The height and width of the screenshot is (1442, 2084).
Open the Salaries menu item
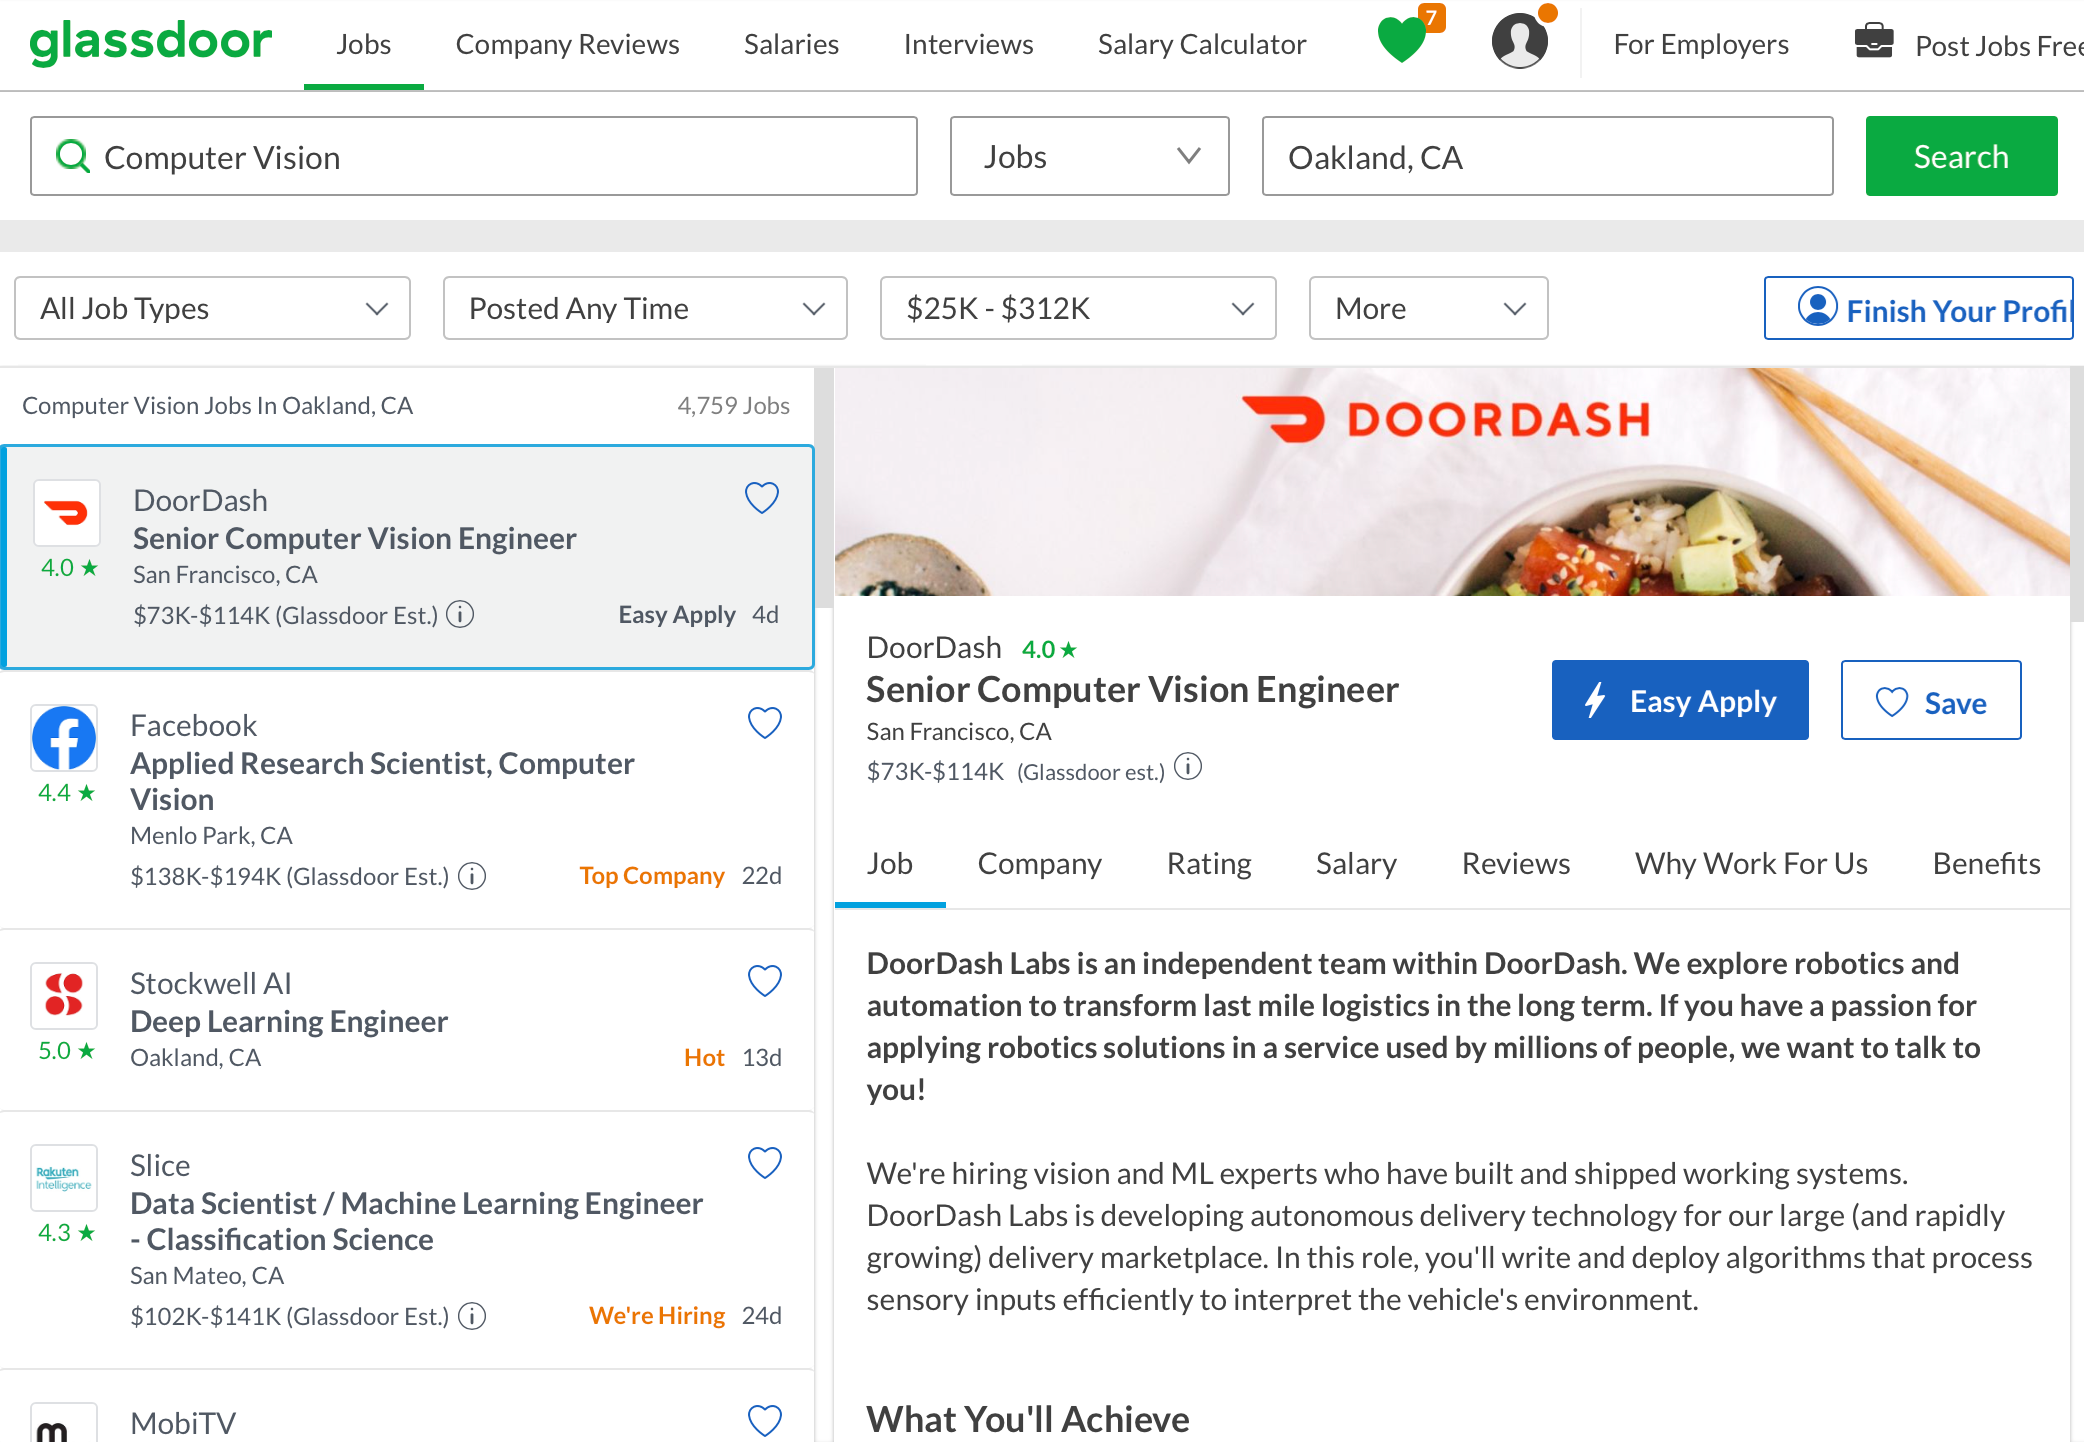point(790,44)
